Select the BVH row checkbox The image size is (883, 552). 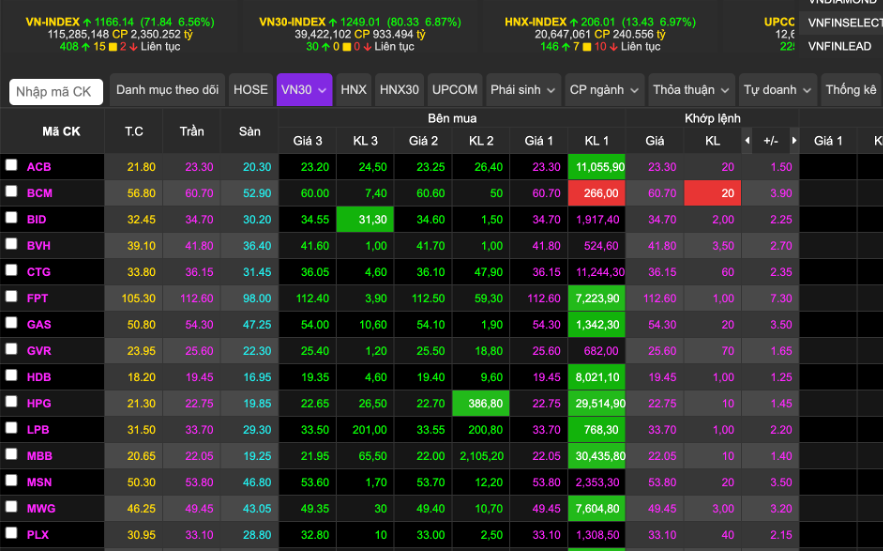pyautogui.click(x=11, y=244)
